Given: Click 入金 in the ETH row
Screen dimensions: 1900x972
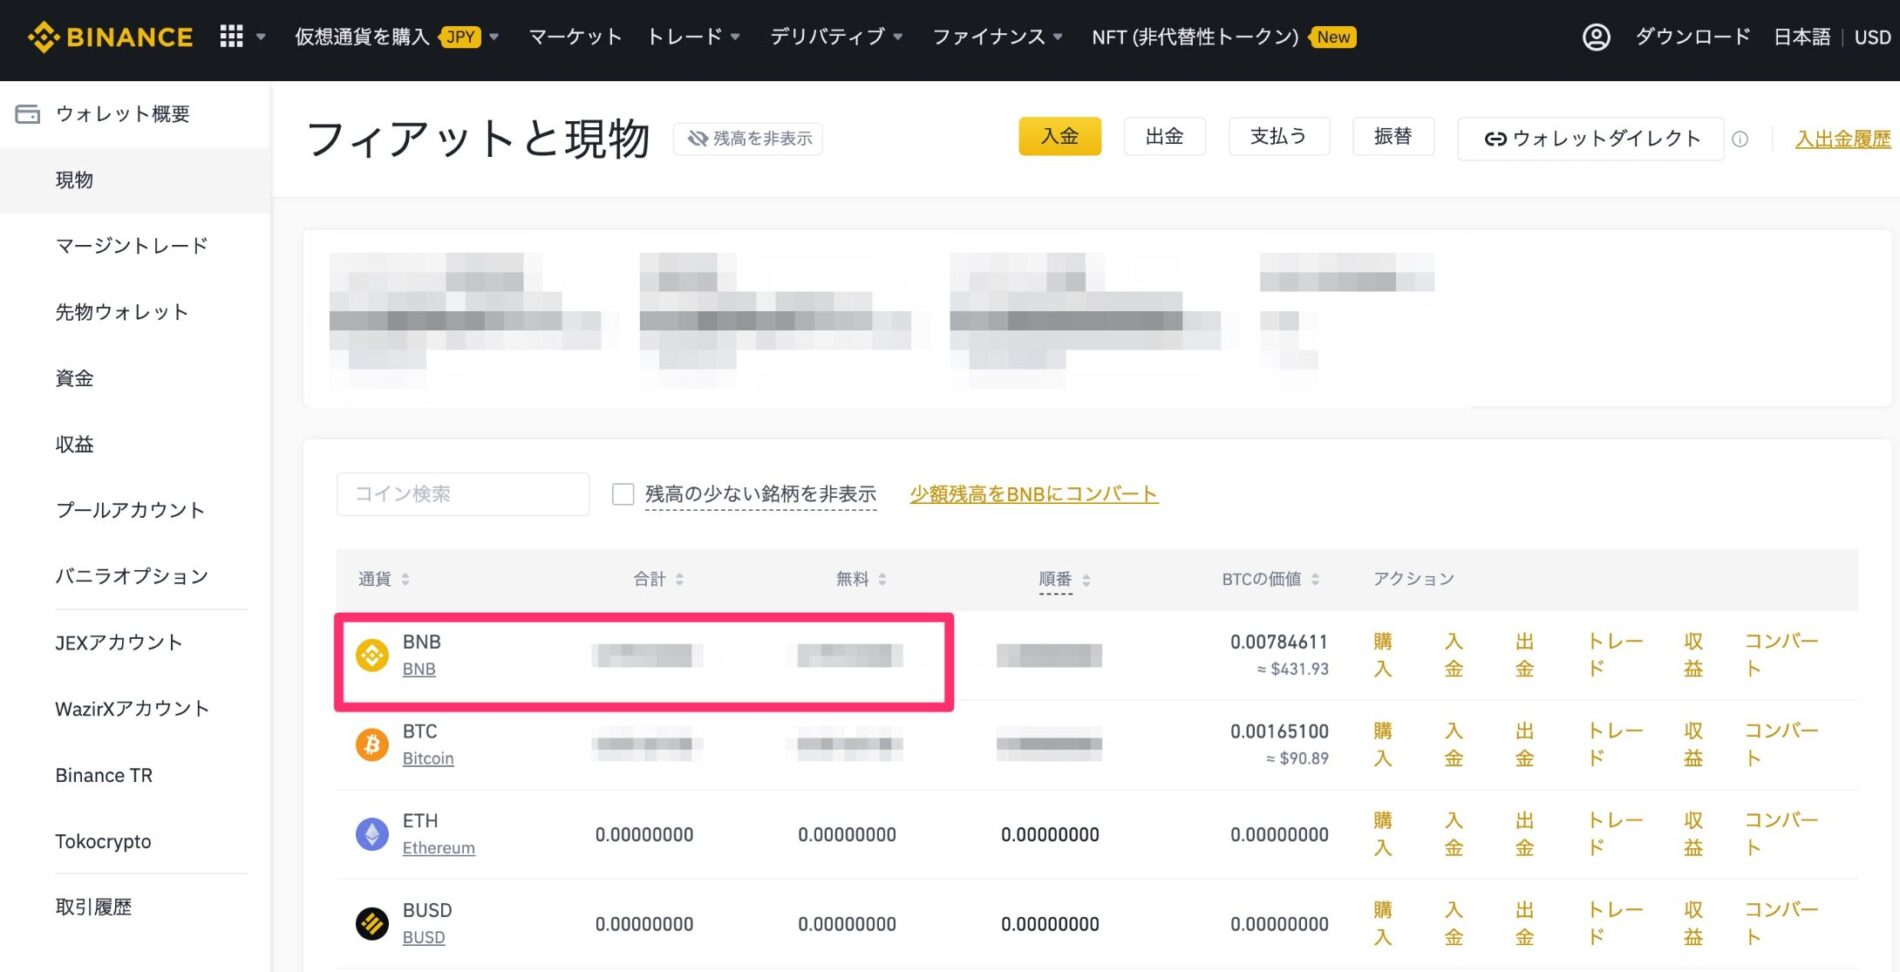Looking at the screenshot, I should coord(1454,834).
